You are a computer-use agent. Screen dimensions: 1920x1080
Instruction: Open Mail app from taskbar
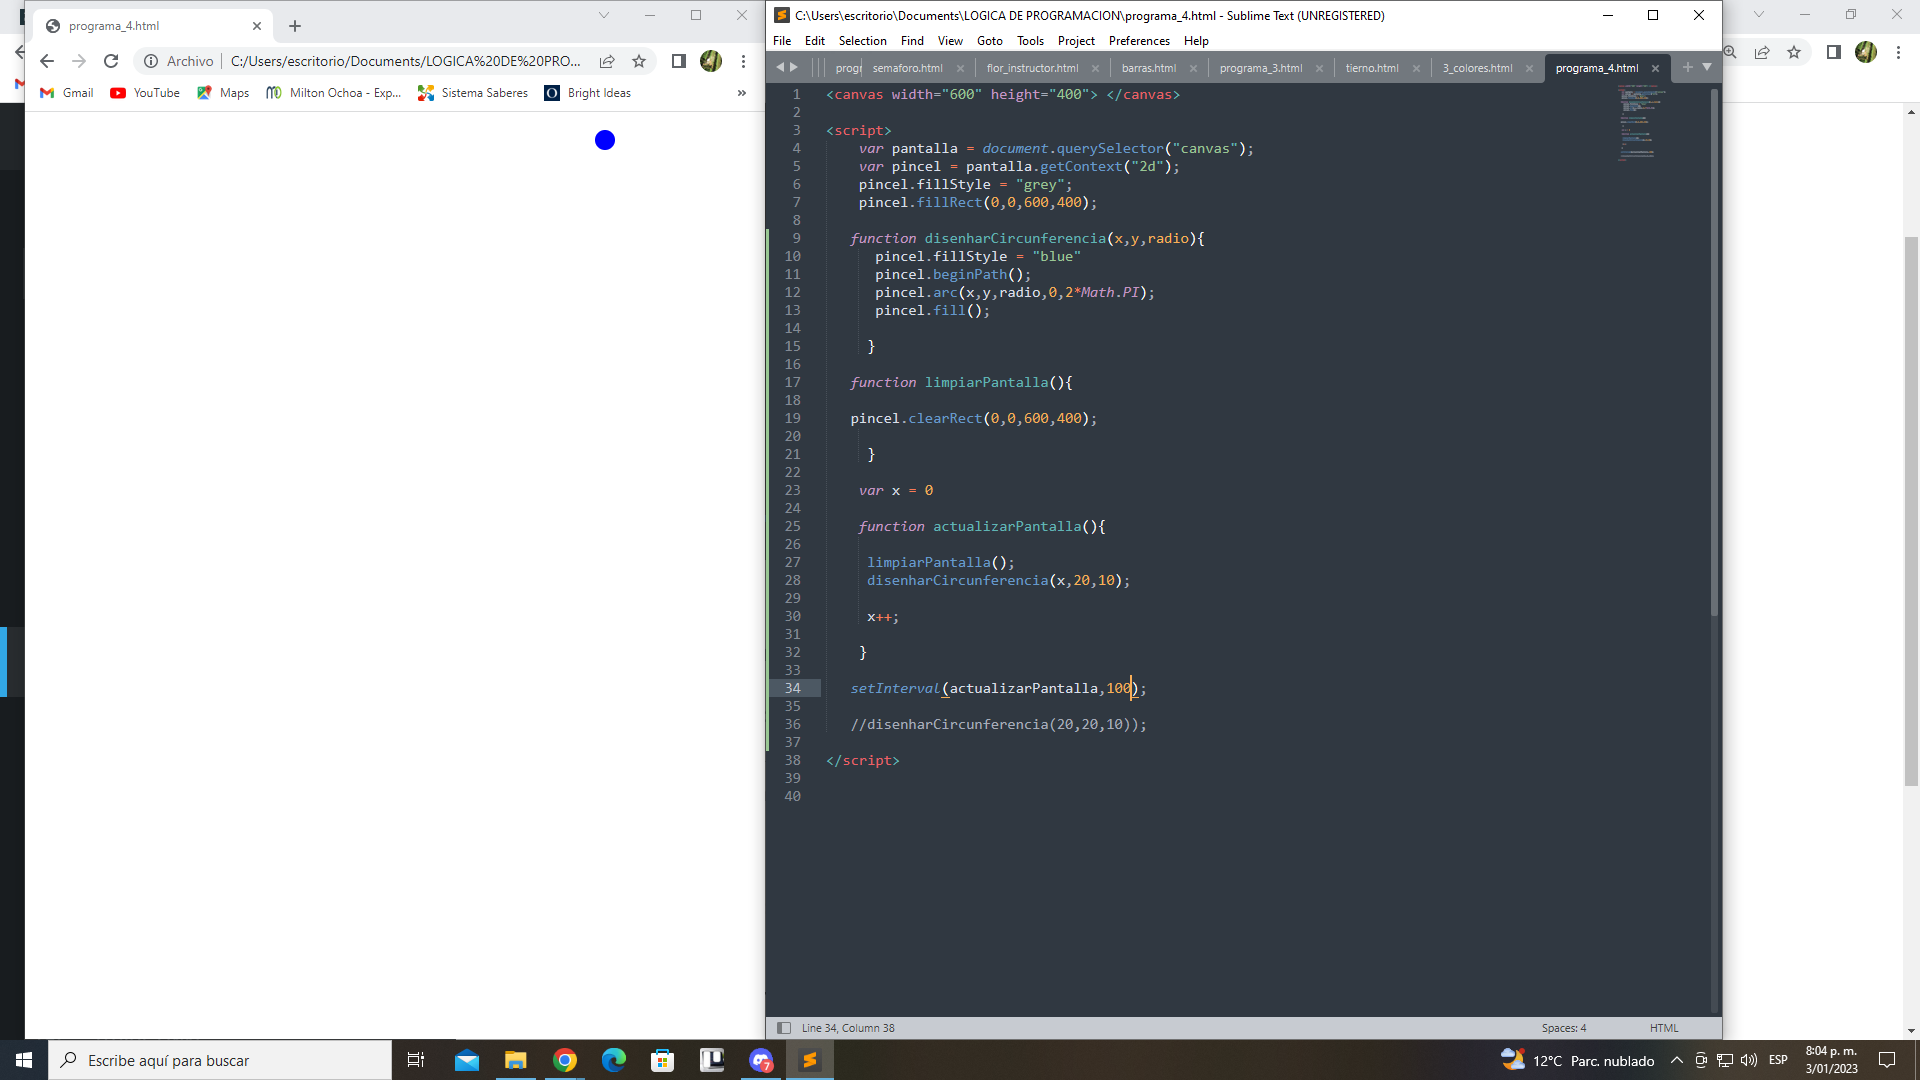467,1060
